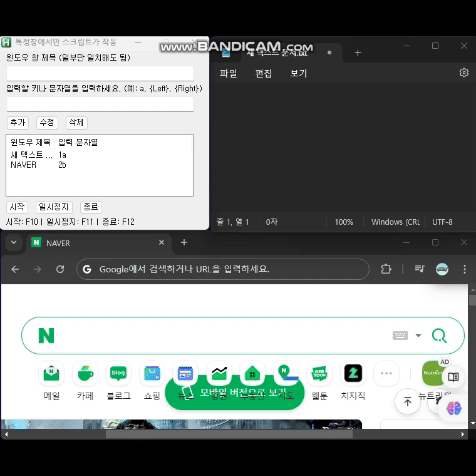The image size is (476, 476).
Task: Click the line and column indicator in Notepad
Action: (x=233, y=222)
